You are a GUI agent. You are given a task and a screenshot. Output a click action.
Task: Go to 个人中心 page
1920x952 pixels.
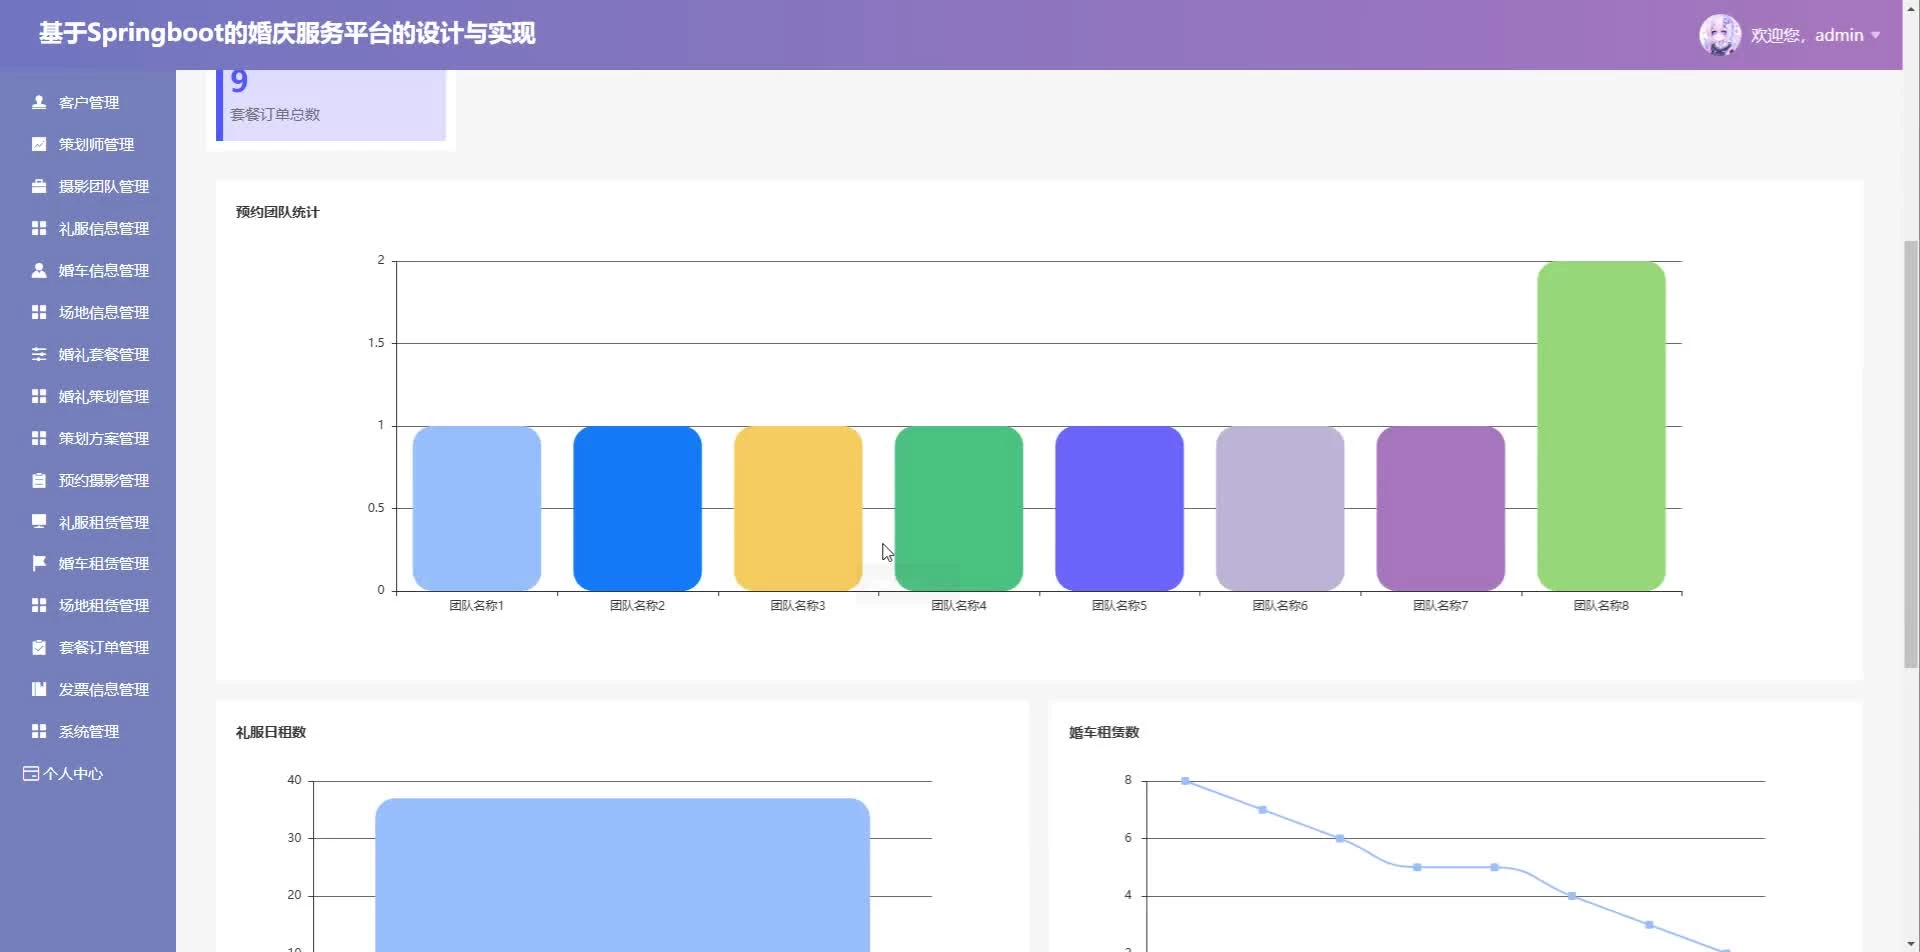tap(72, 773)
